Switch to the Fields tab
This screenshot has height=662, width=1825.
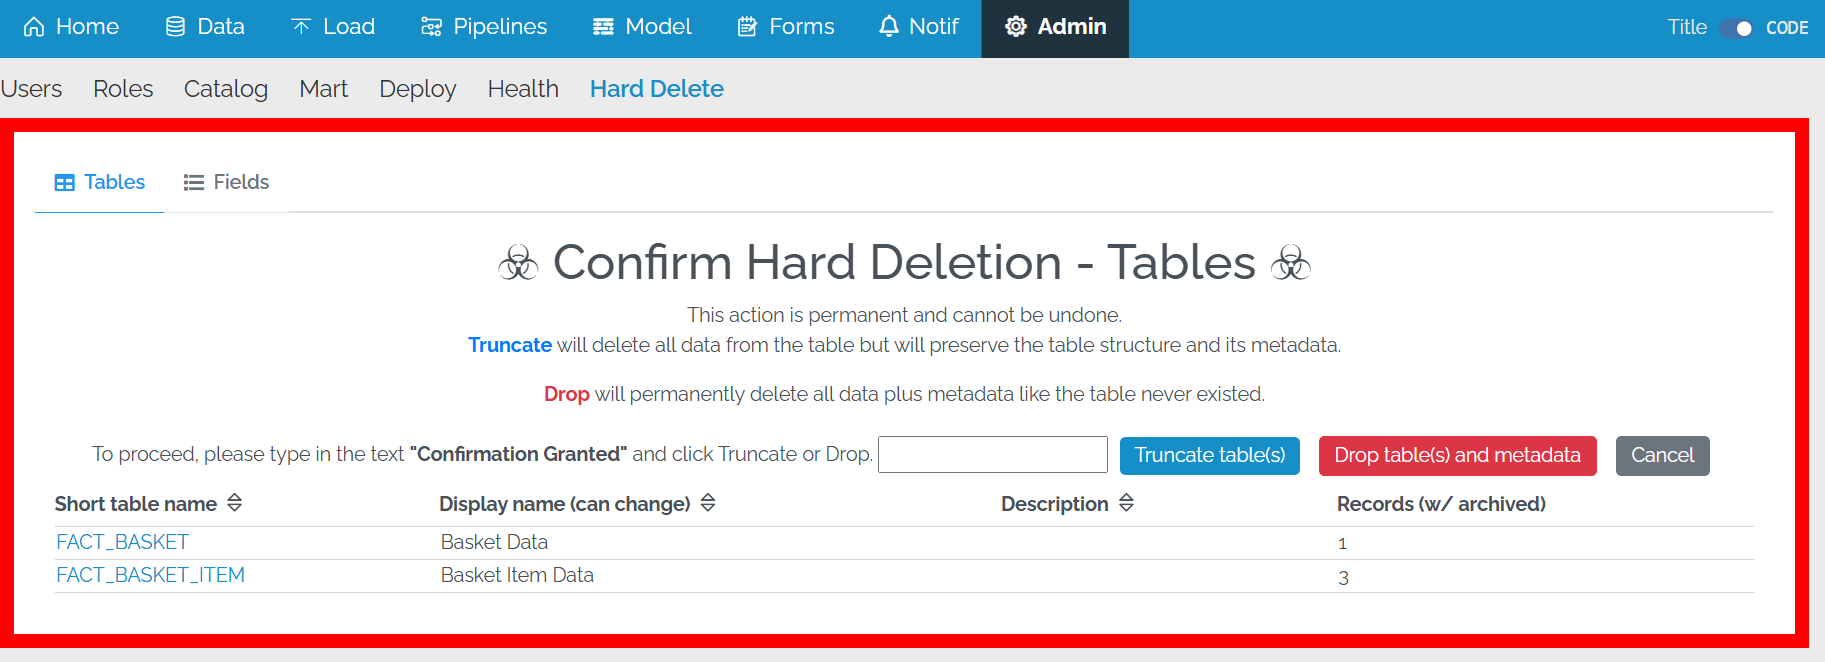click(x=225, y=182)
